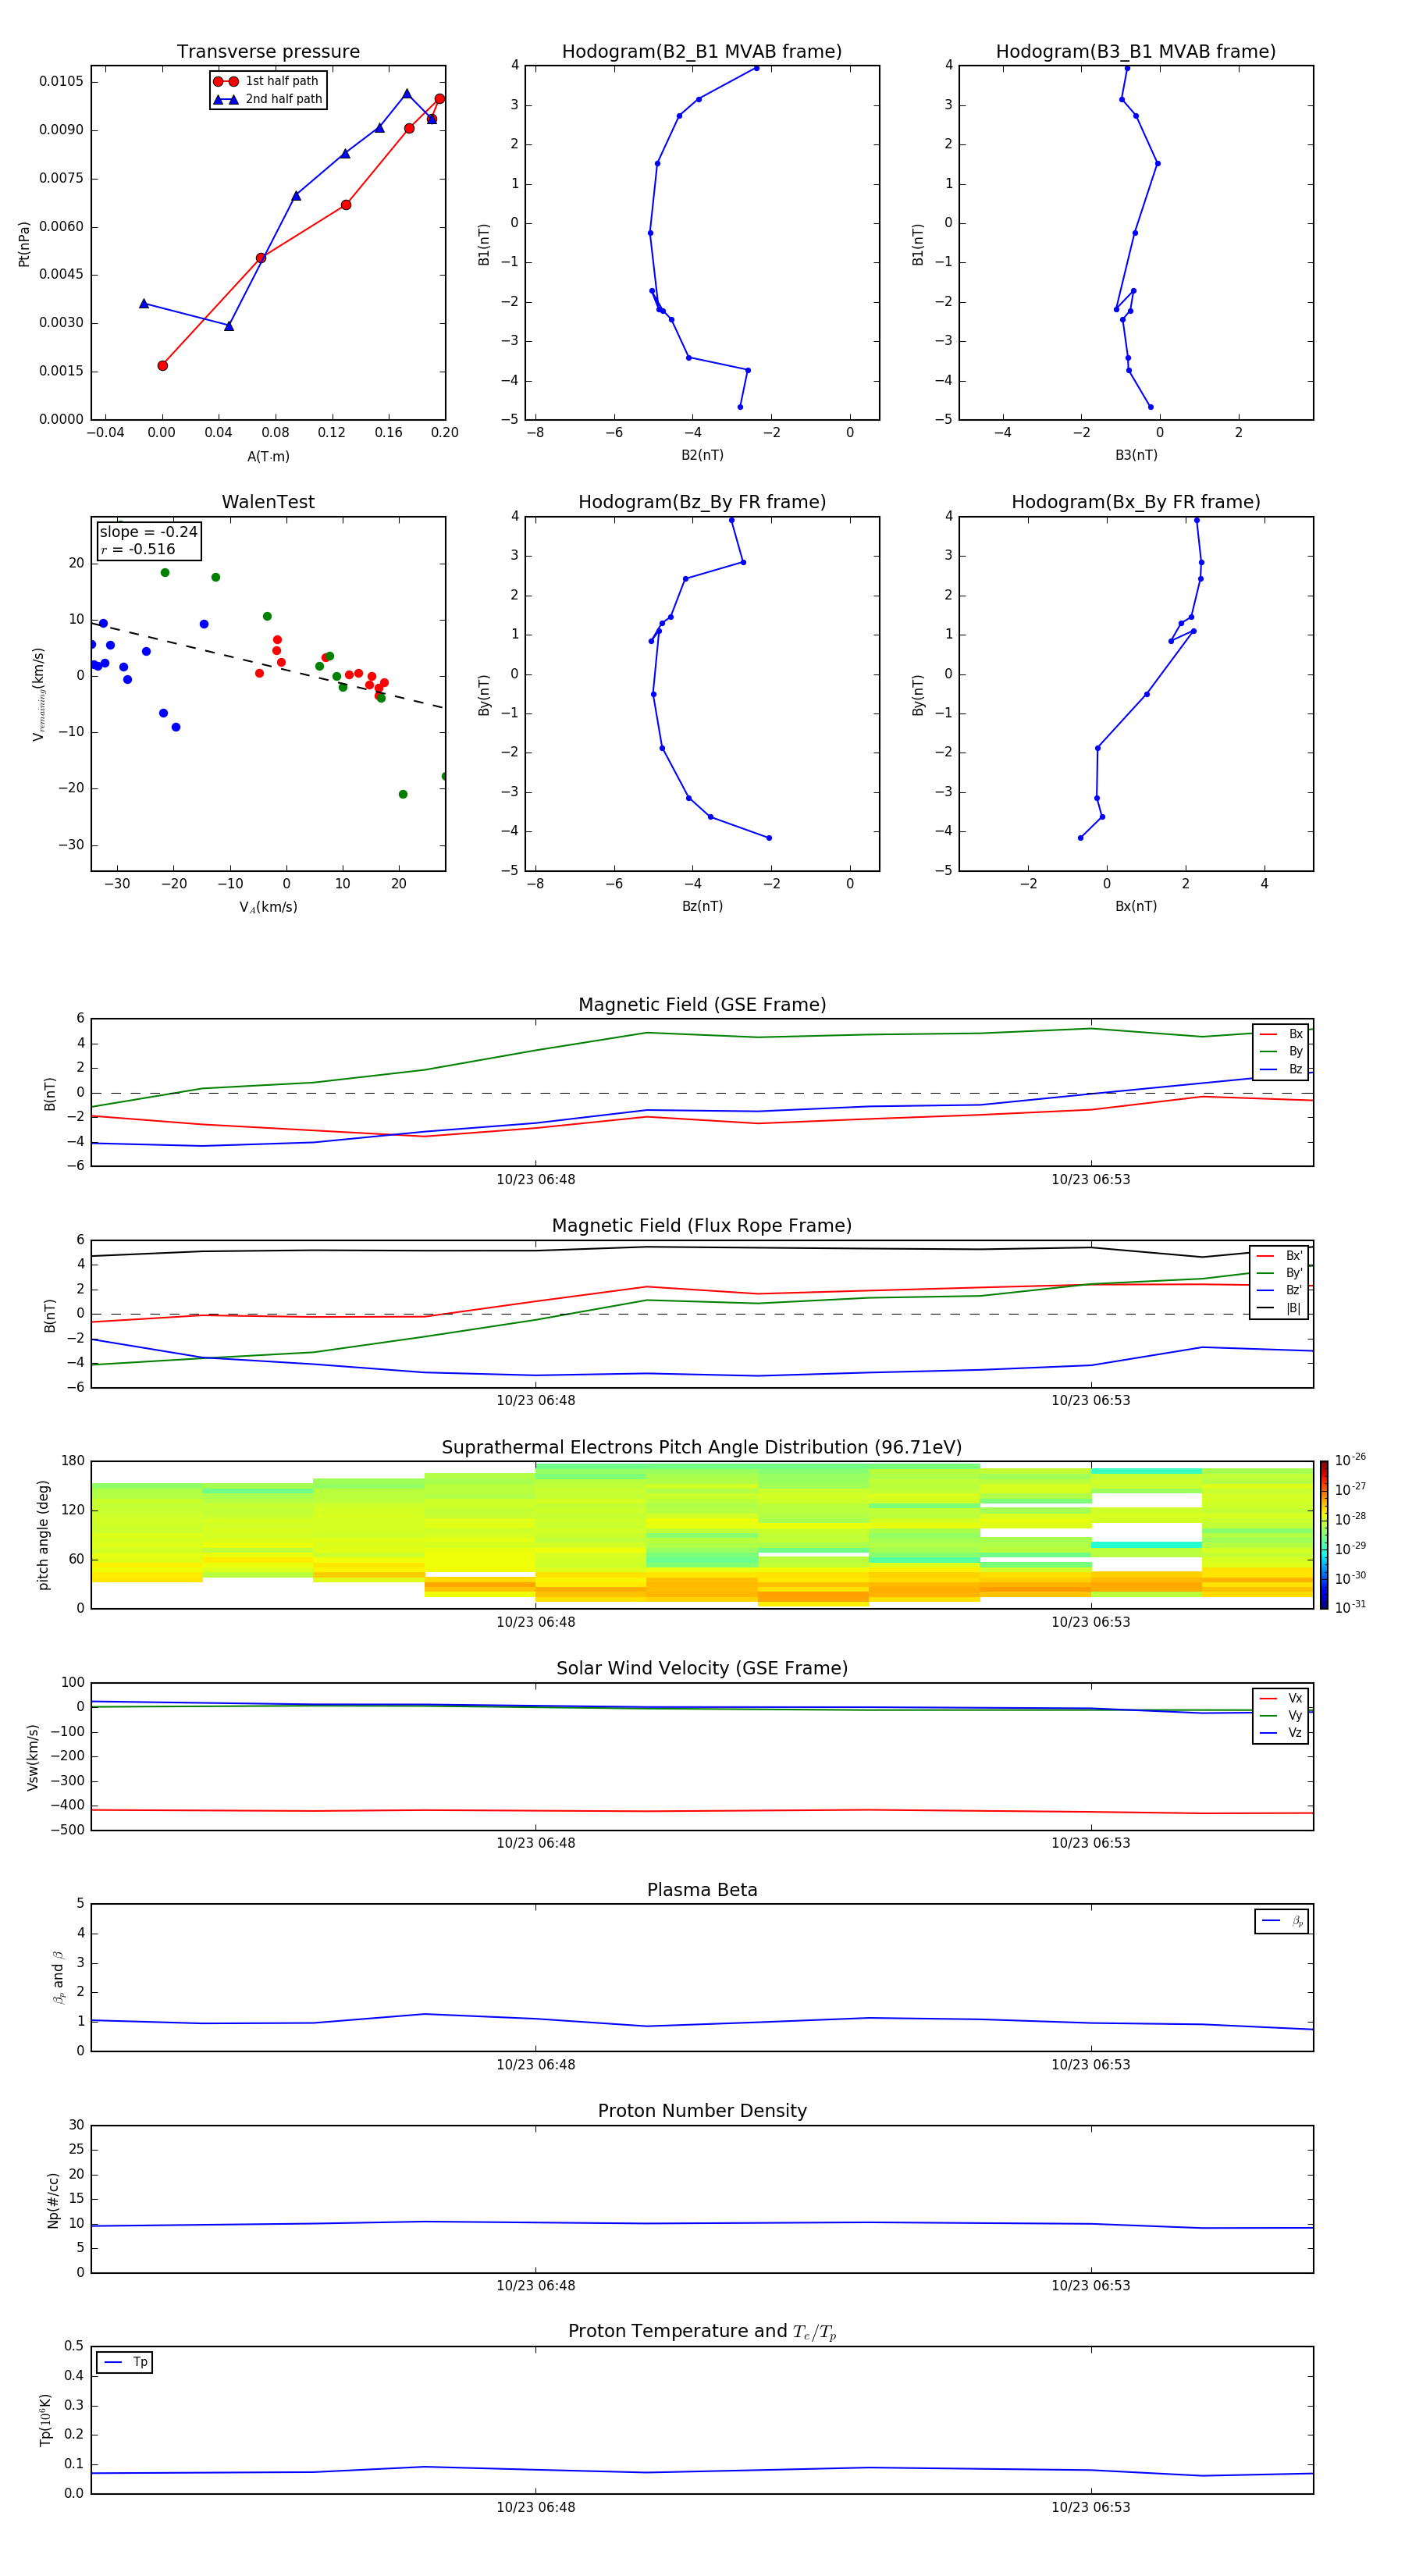This screenshot has width=1405, height=2576.
Task: Click 'Hodogram(B3_B1 MVAB frame)' title
Action: click(x=1136, y=51)
